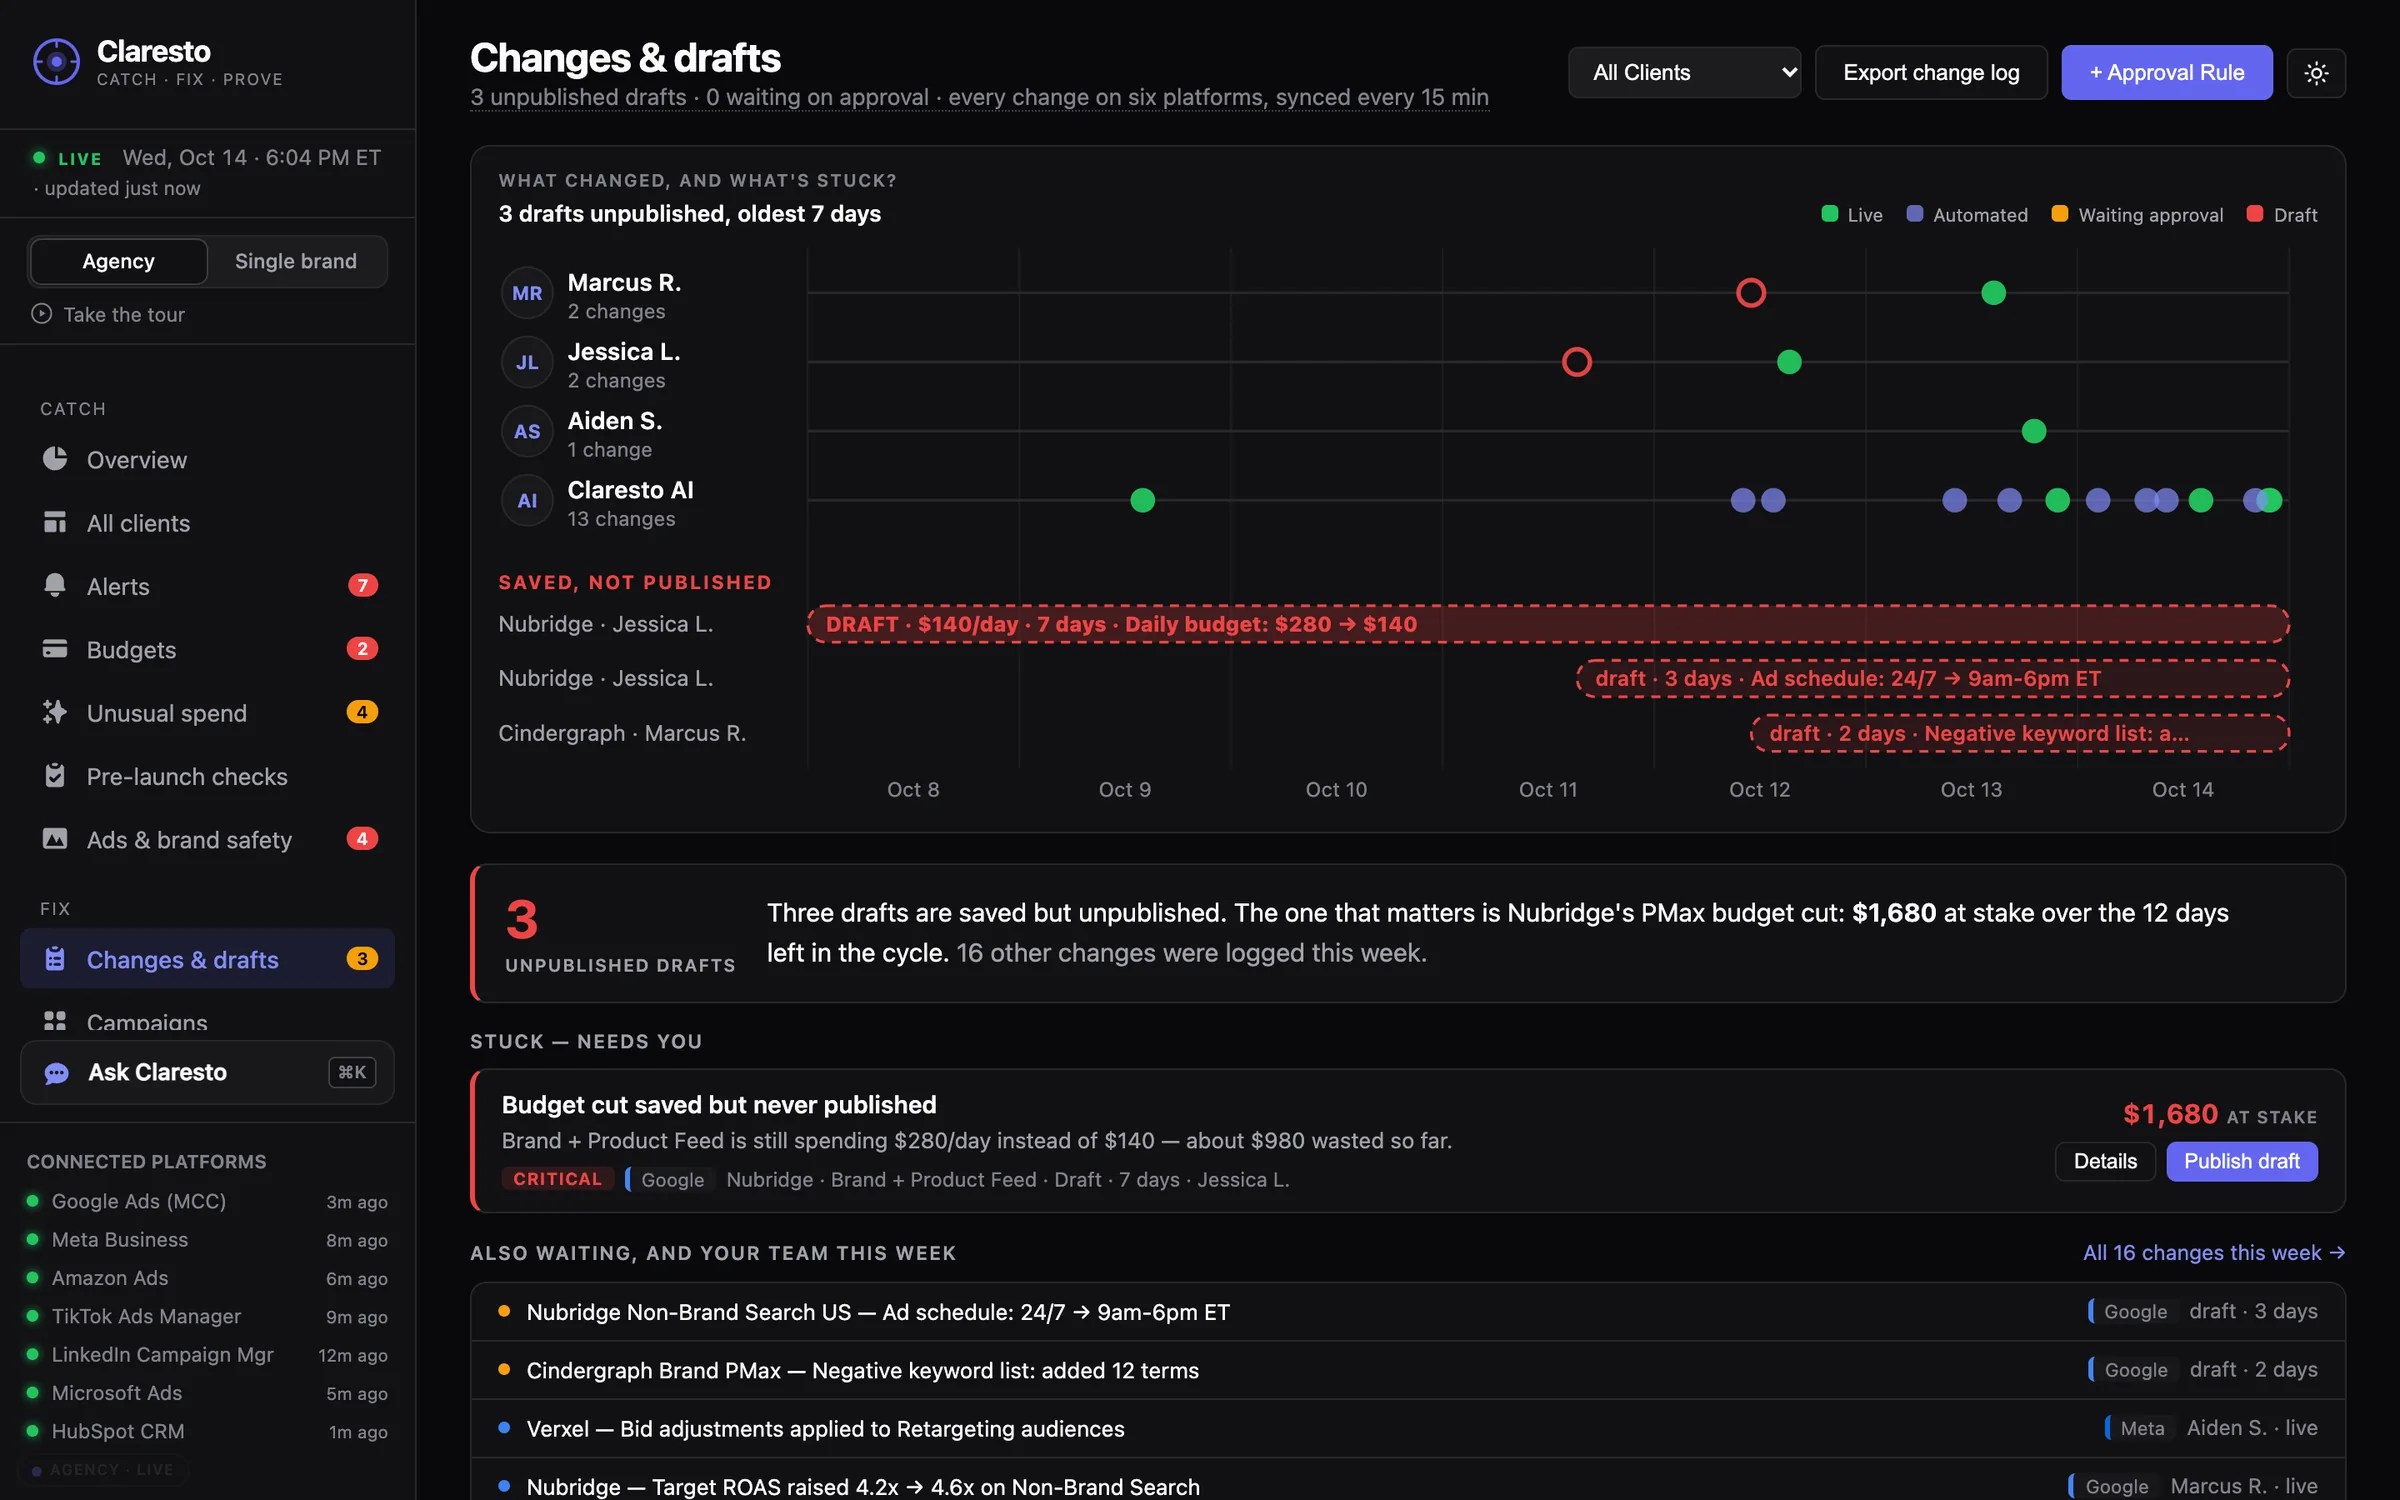The height and width of the screenshot is (1500, 2400).
Task: Click the Claresto AI avatar
Action: pyautogui.click(x=527, y=500)
